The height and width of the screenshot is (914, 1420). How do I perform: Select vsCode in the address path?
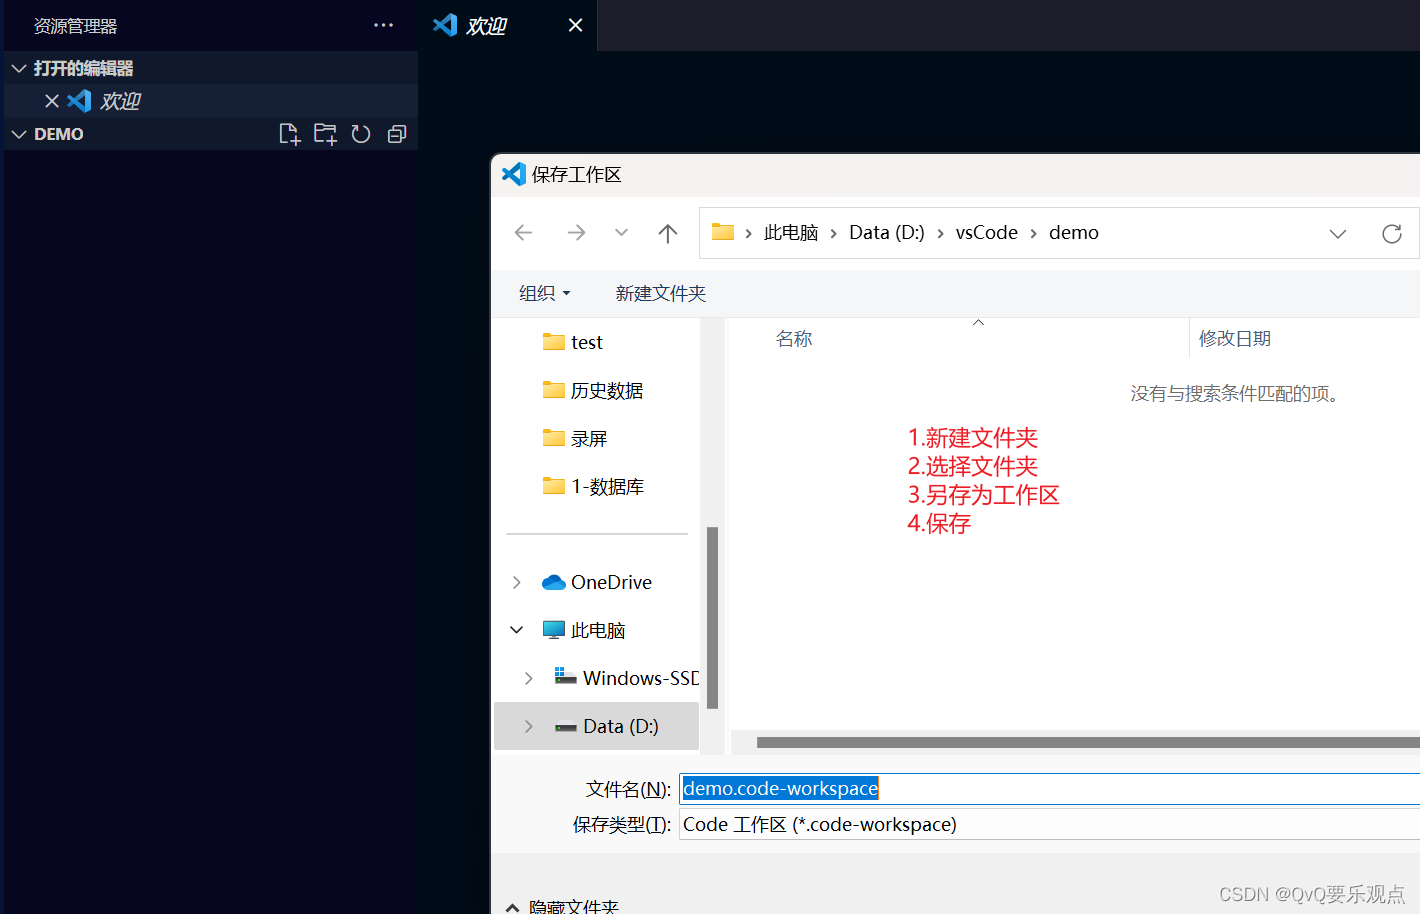click(987, 233)
